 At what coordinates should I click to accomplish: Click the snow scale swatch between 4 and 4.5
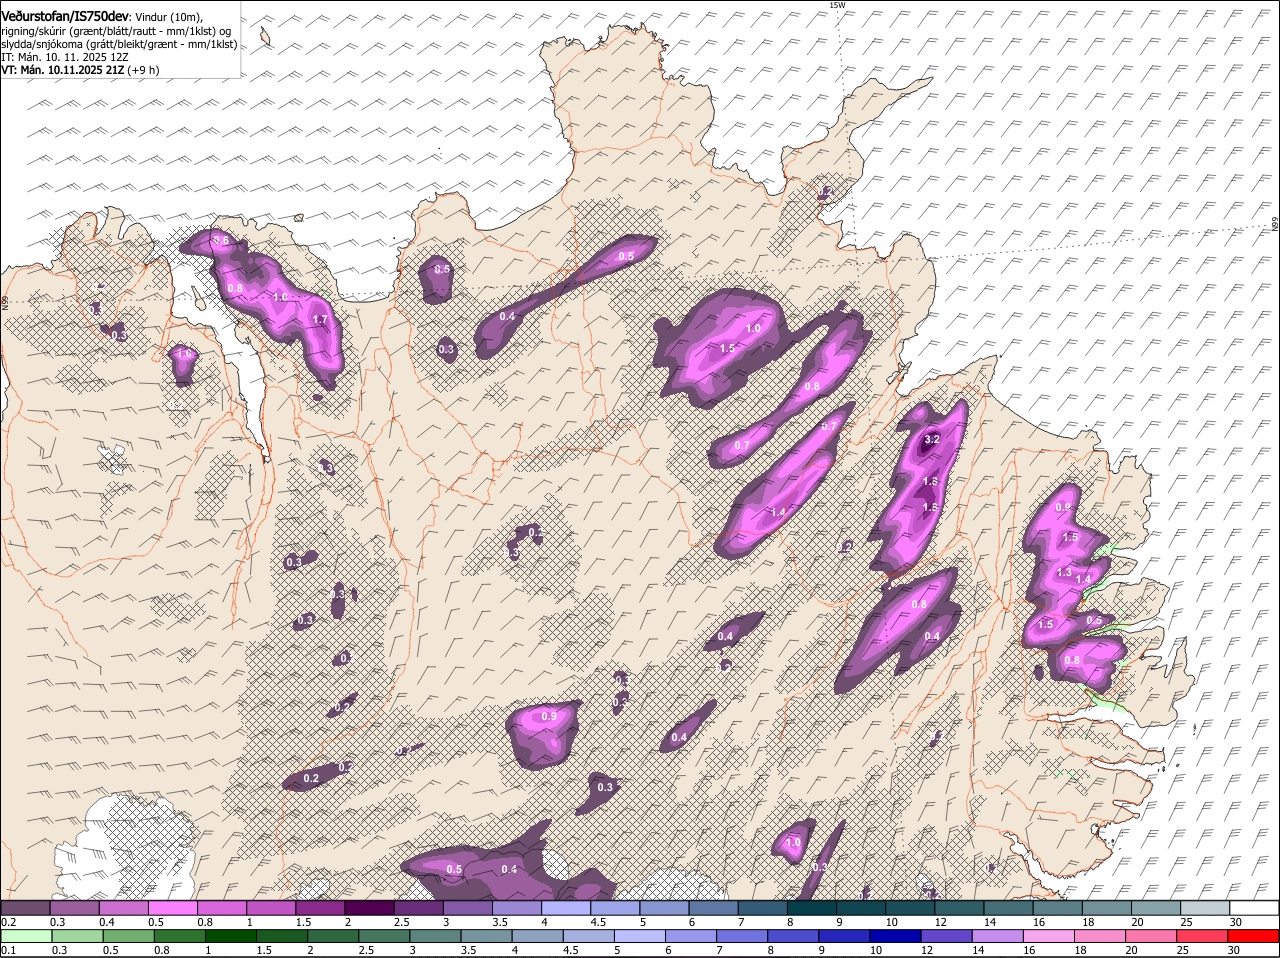point(564,908)
